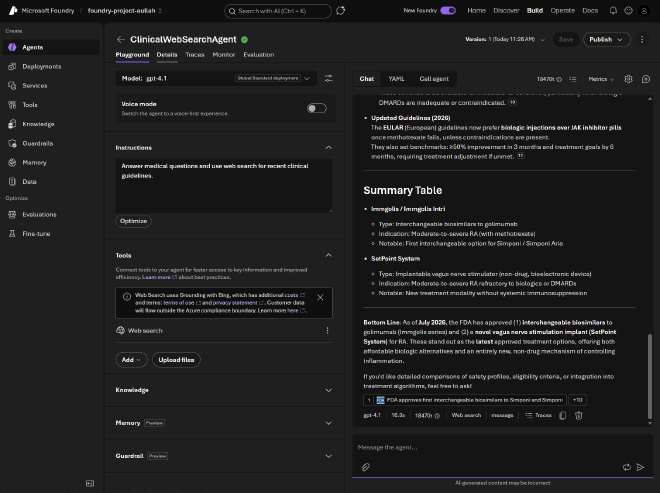Delete the agent response with trash icon
This screenshot has width=660, height=493.
[x=579, y=416]
